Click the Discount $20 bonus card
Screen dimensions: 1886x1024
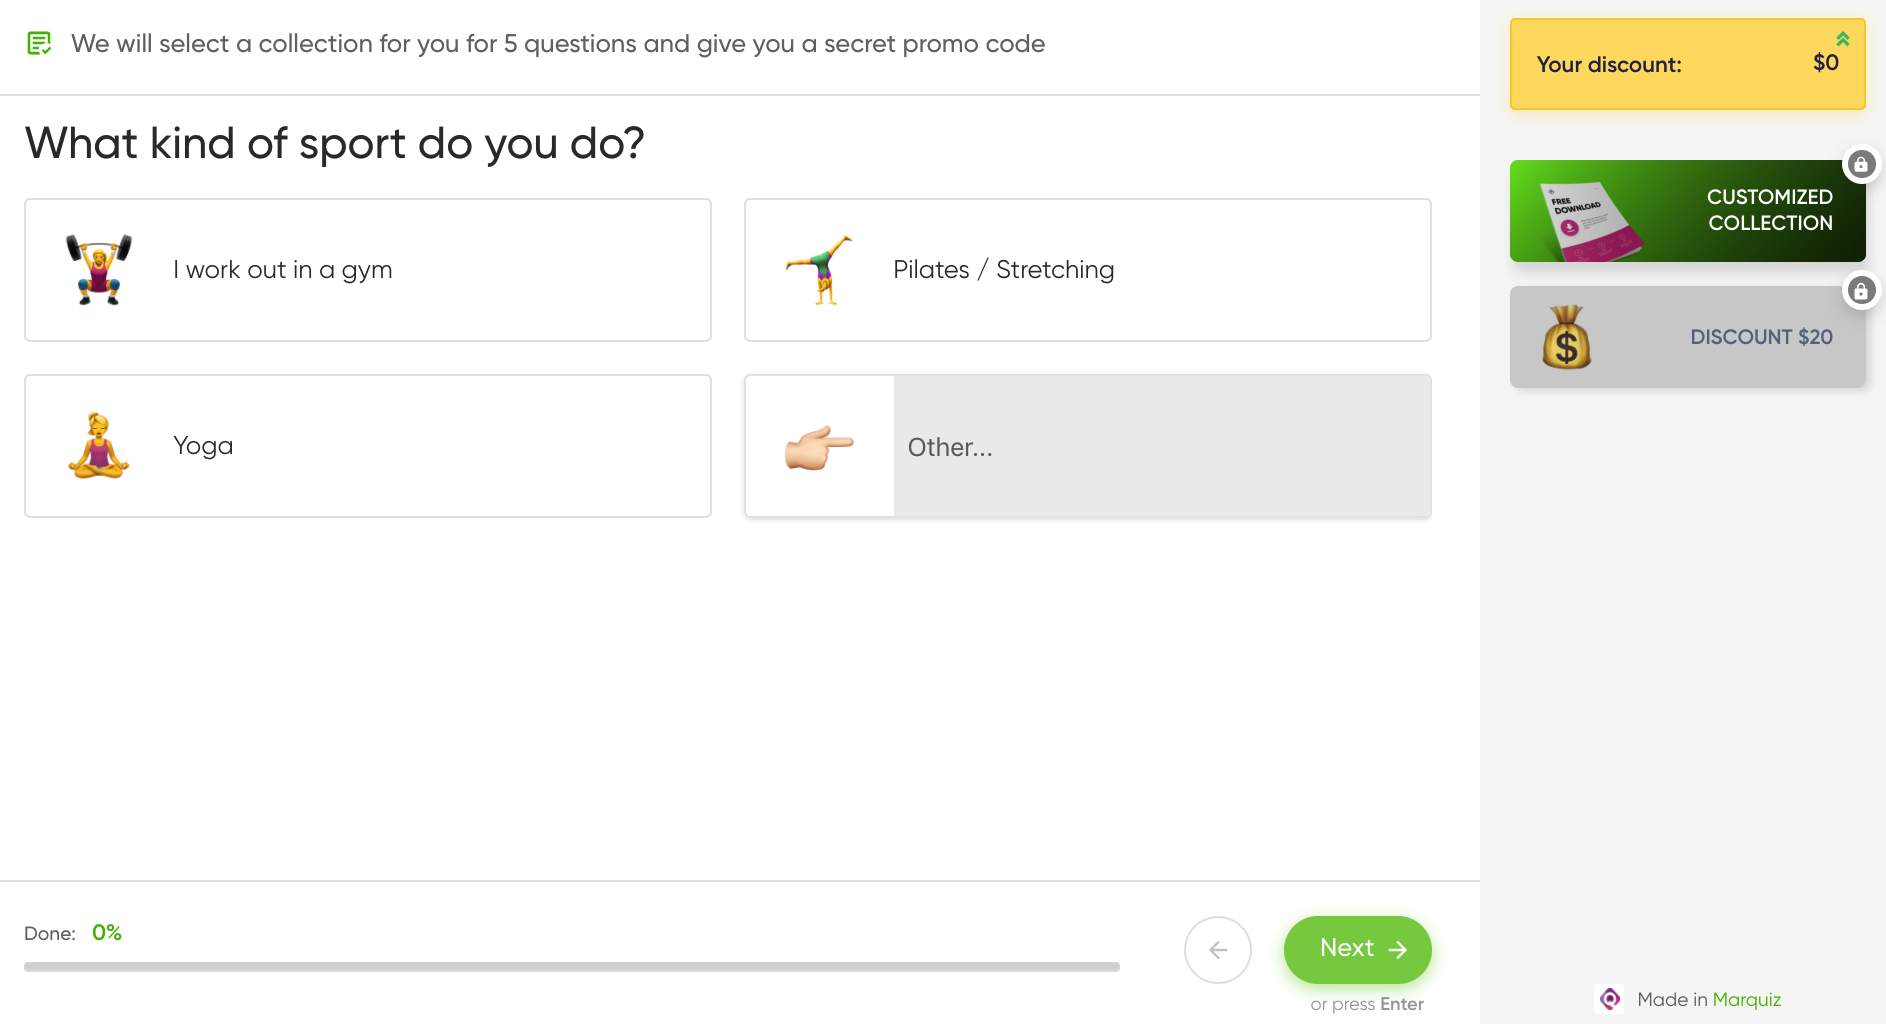(x=1688, y=337)
